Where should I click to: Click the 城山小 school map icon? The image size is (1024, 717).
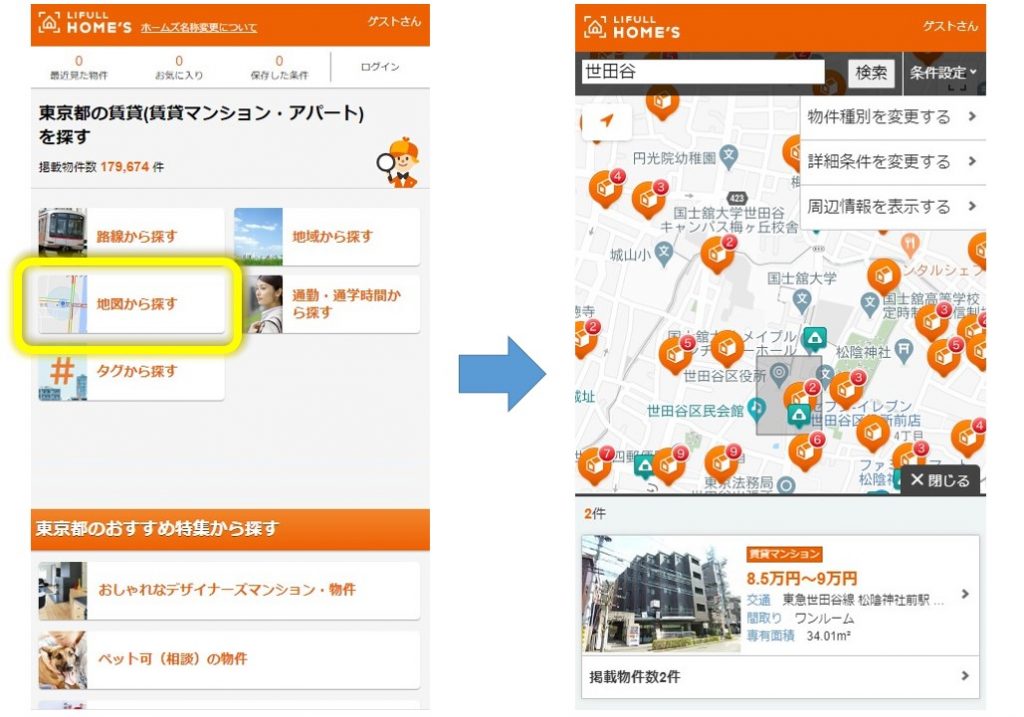(664, 253)
